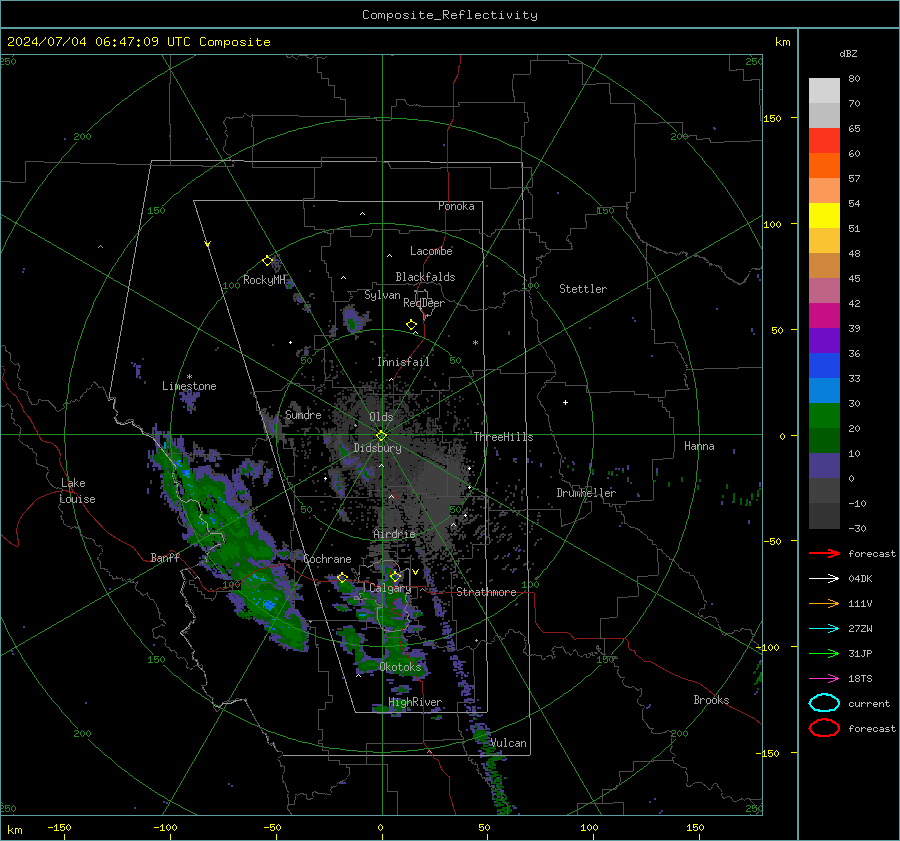The height and width of the screenshot is (841, 900).
Task: Select the Didsbury label
Action: 377,448
